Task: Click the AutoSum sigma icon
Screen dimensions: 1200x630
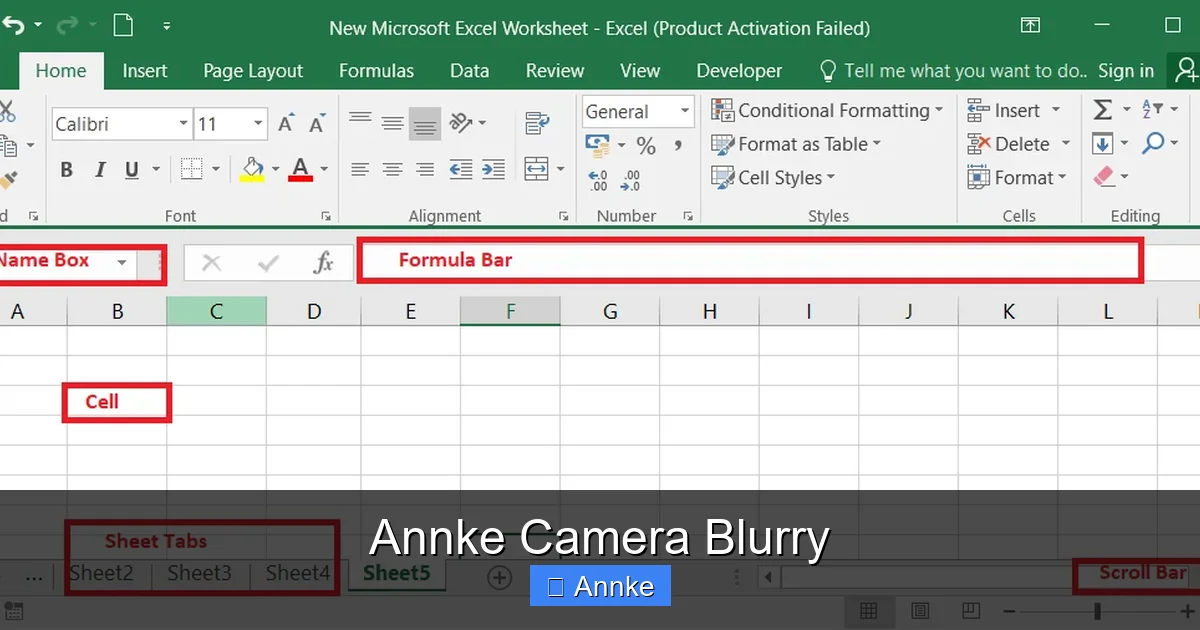Action: [1102, 110]
